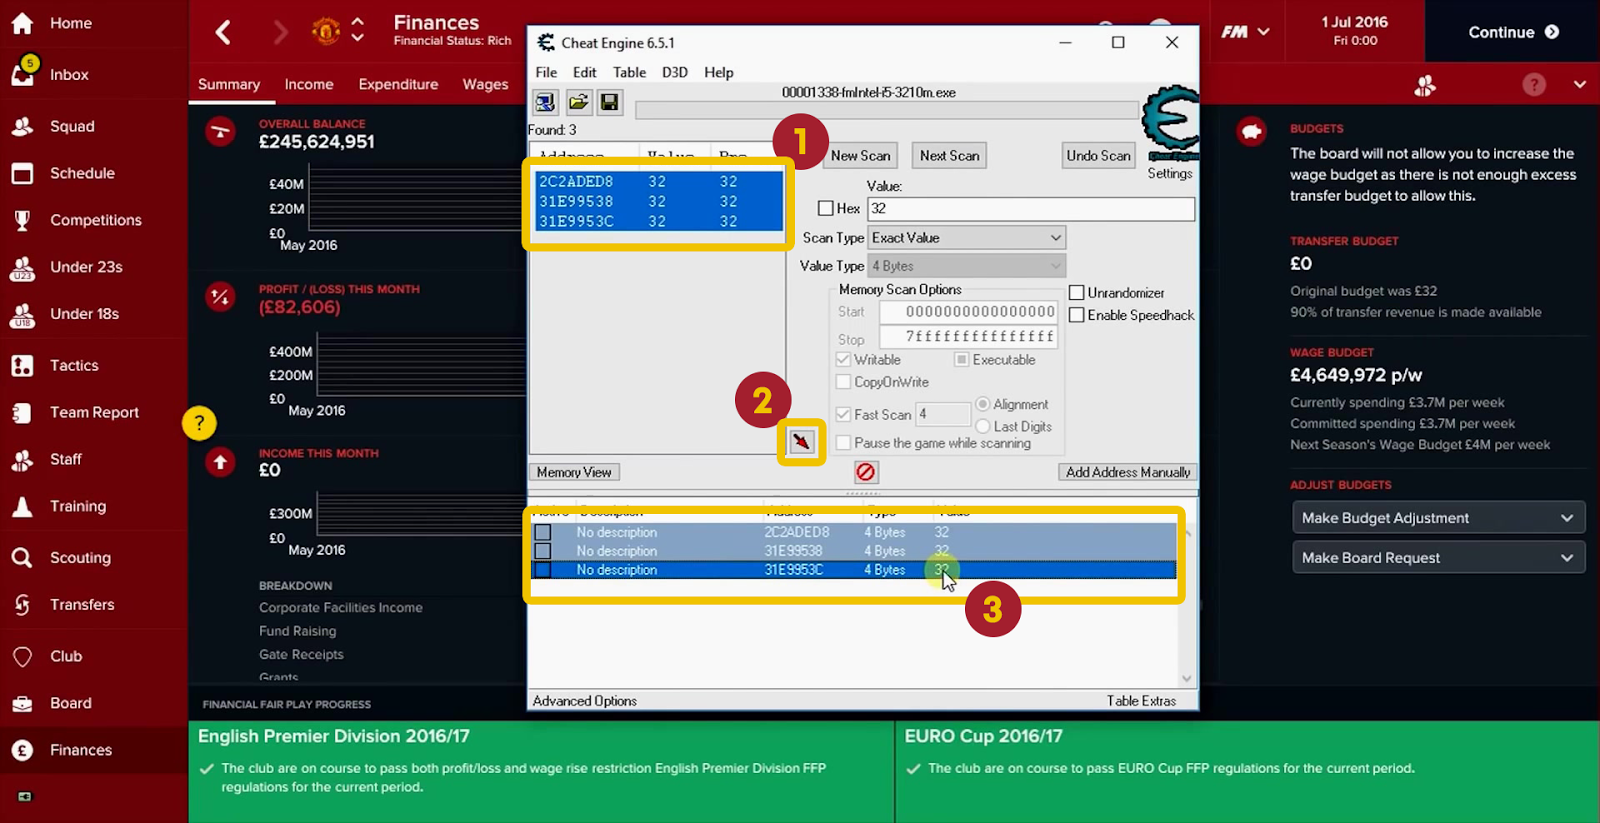Open the FM menu dropdown

(x=1245, y=32)
